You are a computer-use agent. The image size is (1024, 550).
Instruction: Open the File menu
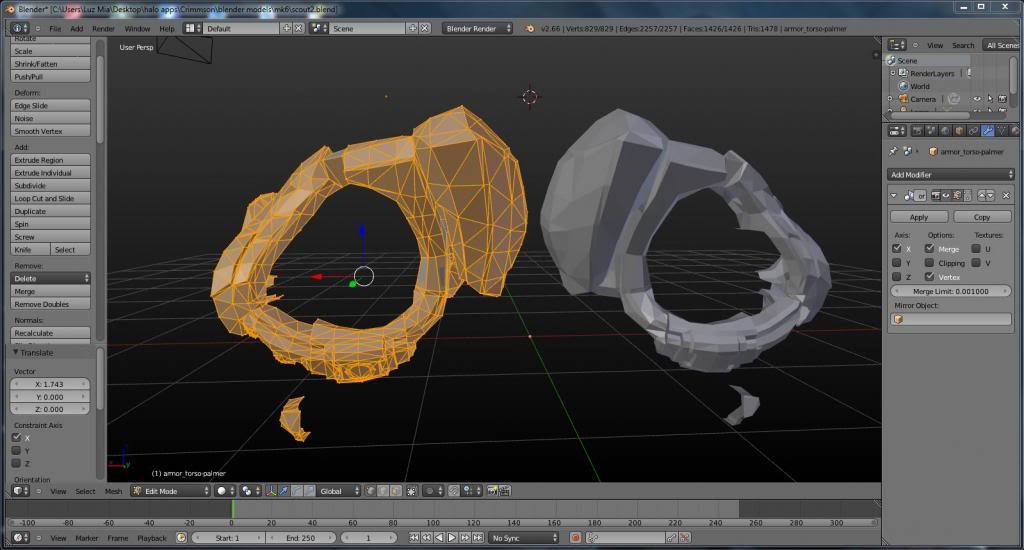[56, 29]
